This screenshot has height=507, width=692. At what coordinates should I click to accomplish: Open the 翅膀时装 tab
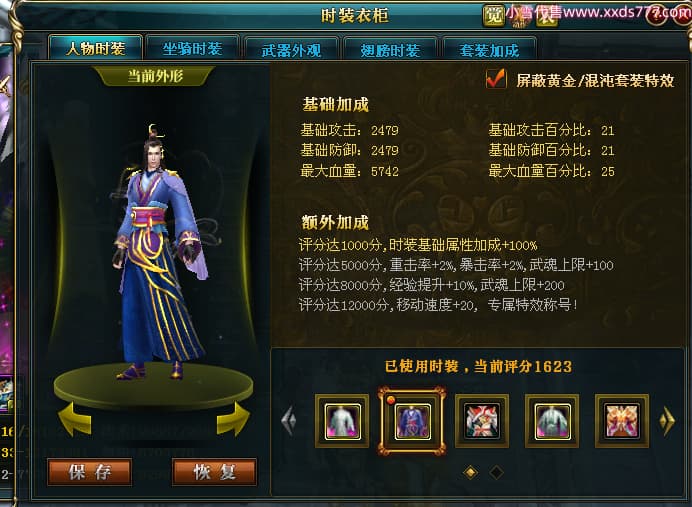point(390,49)
